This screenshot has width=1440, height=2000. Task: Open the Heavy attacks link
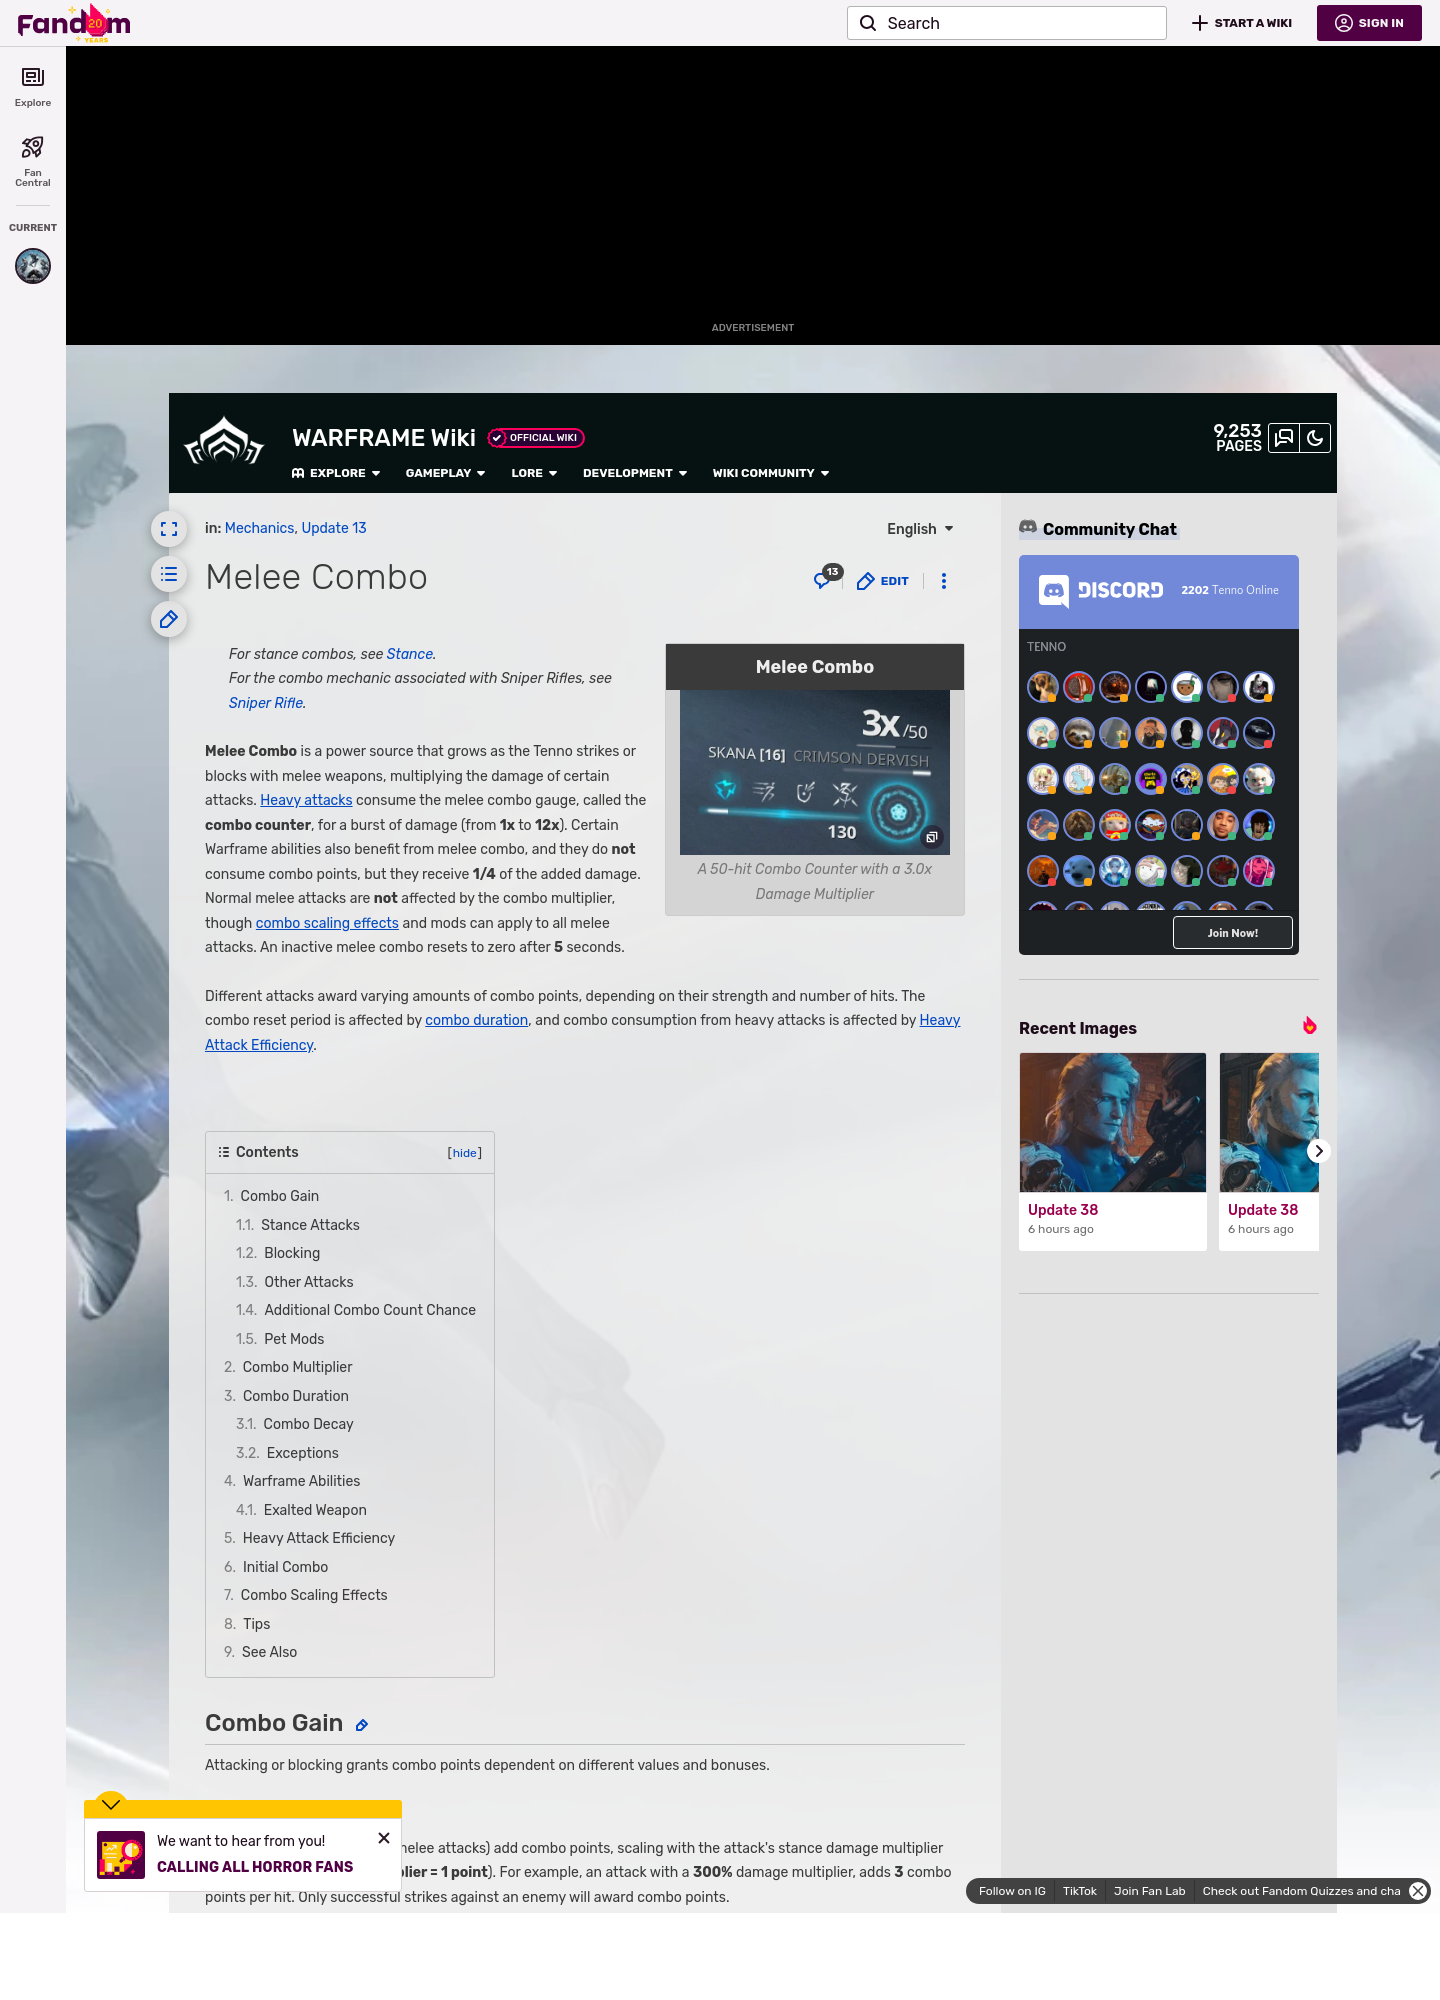306,800
